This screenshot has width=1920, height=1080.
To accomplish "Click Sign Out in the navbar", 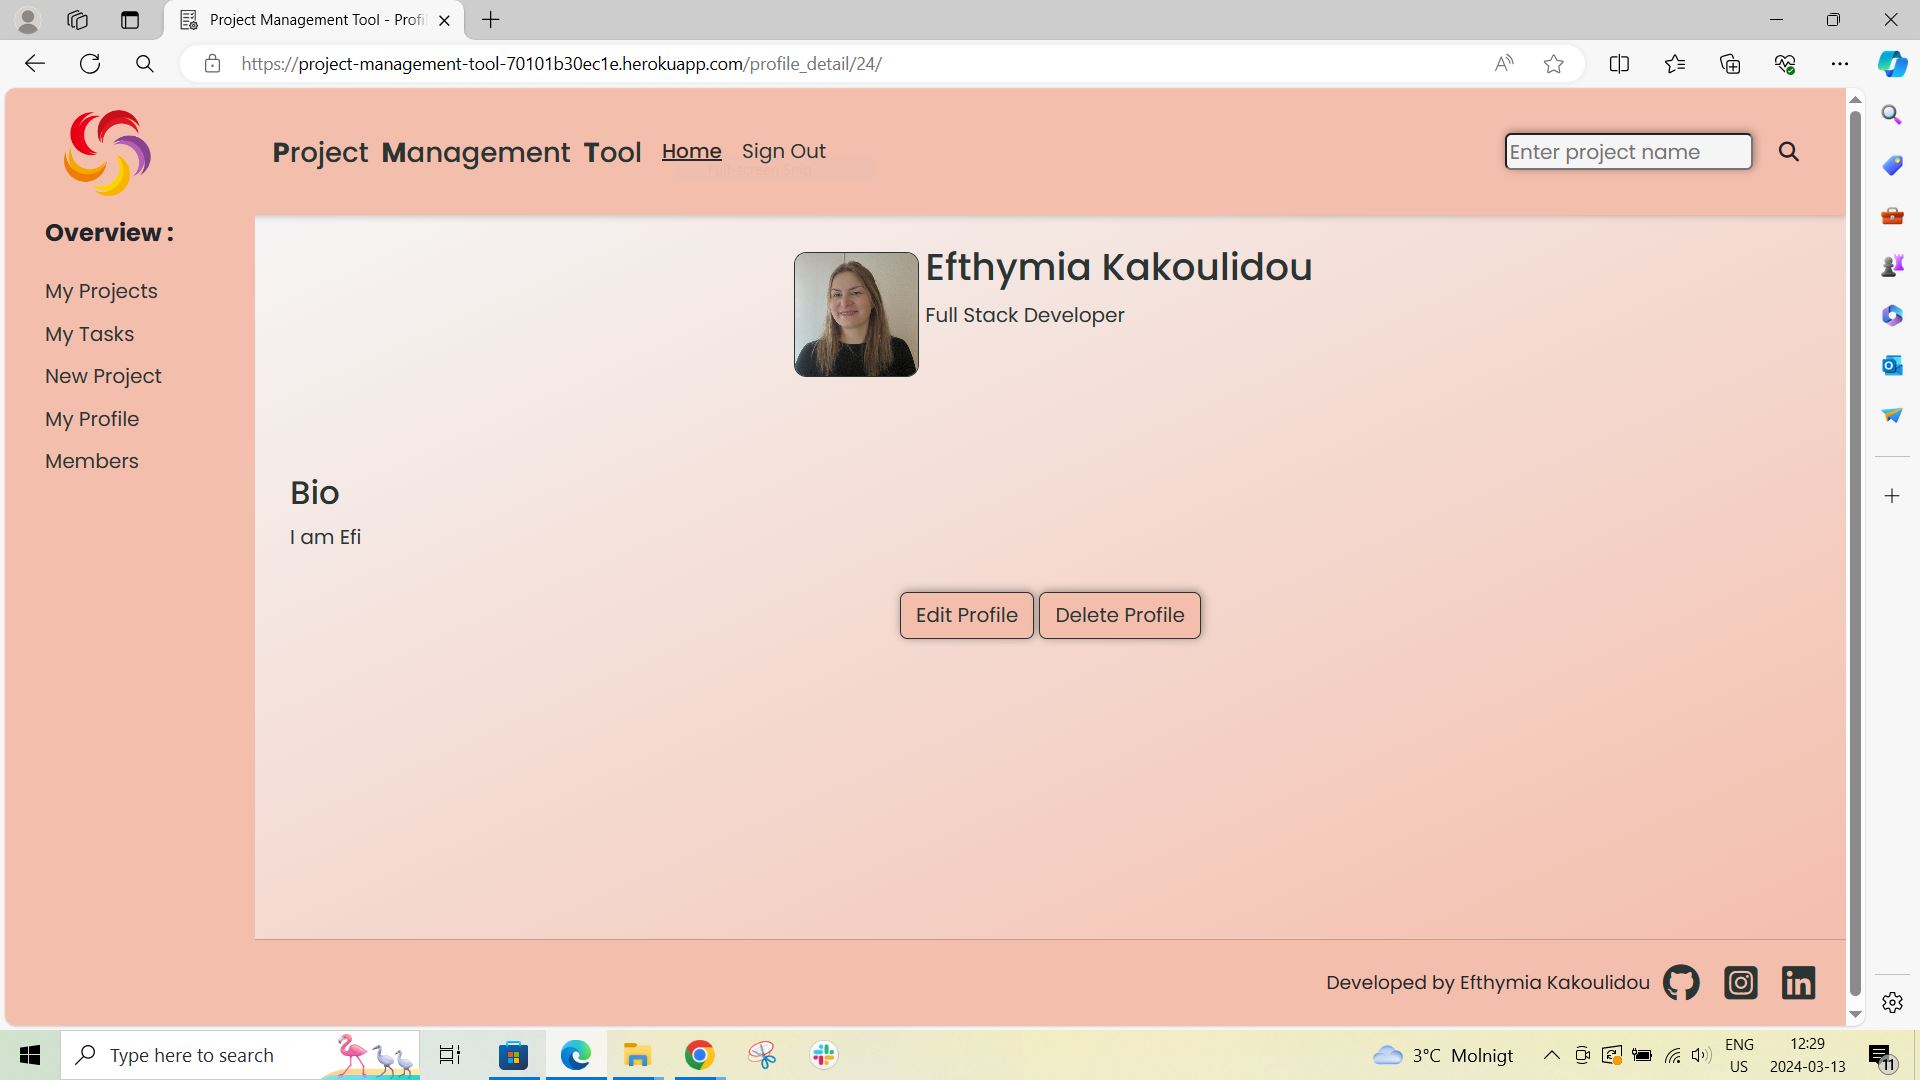I will [784, 151].
